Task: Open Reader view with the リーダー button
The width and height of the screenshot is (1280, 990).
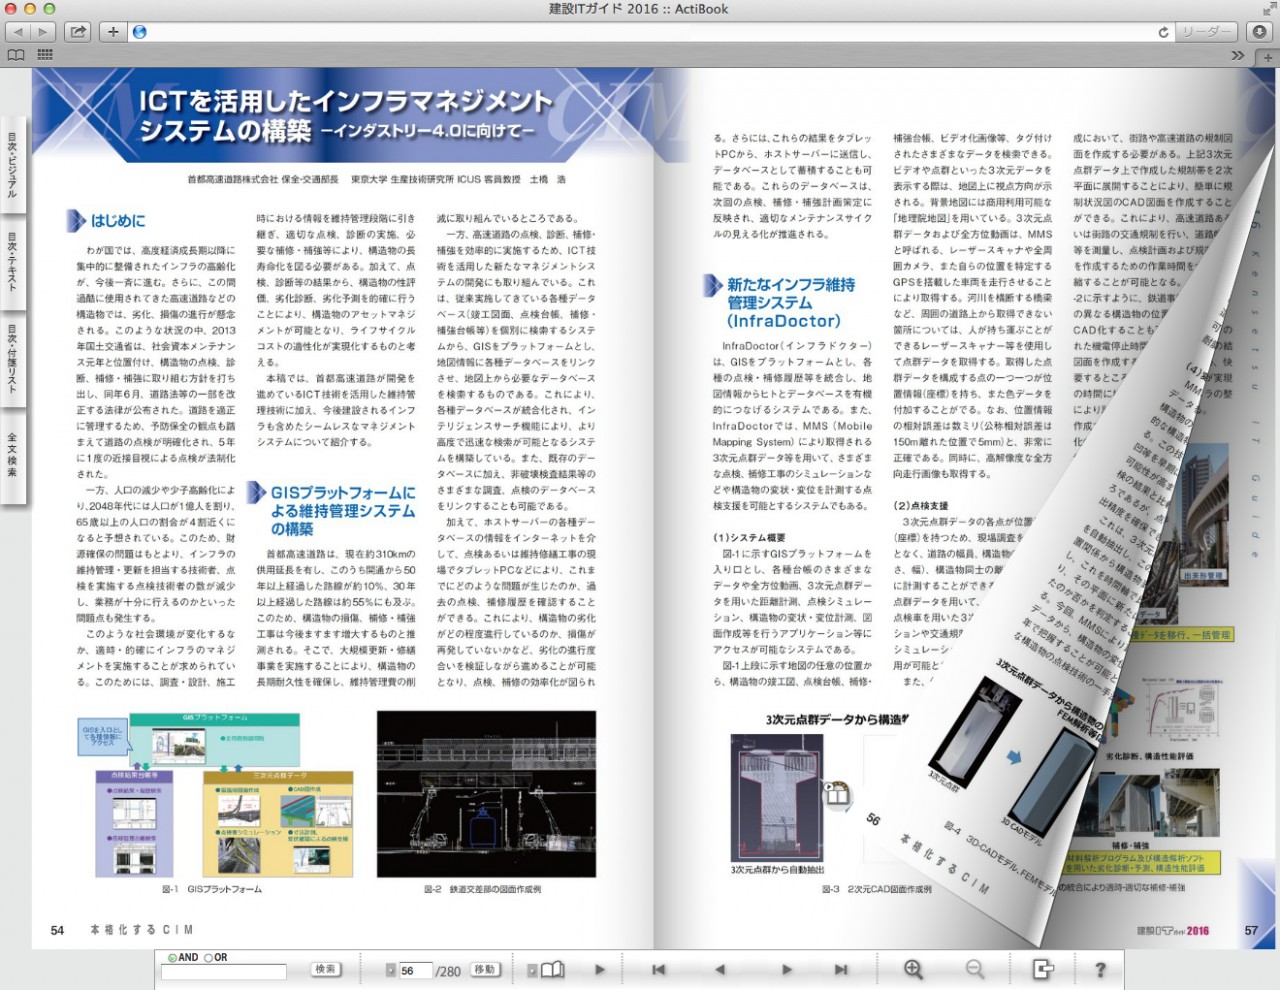Action: [x=1207, y=32]
